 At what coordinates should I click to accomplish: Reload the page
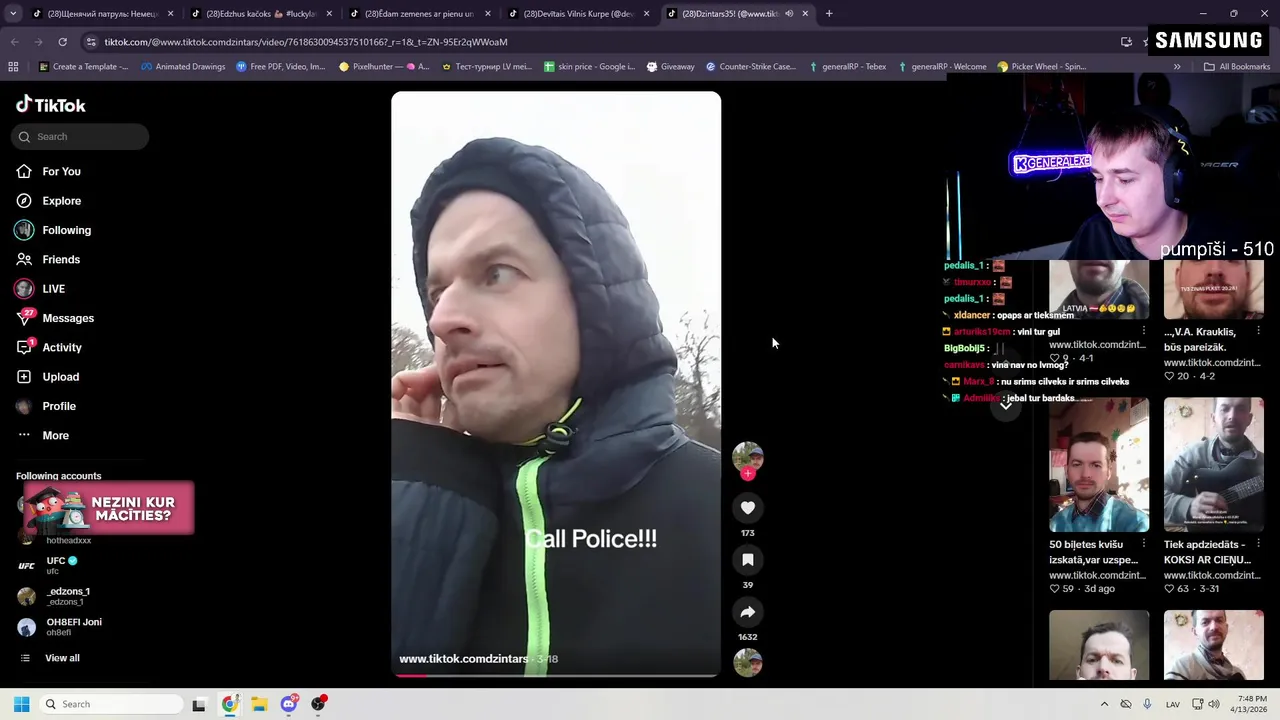(x=62, y=42)
